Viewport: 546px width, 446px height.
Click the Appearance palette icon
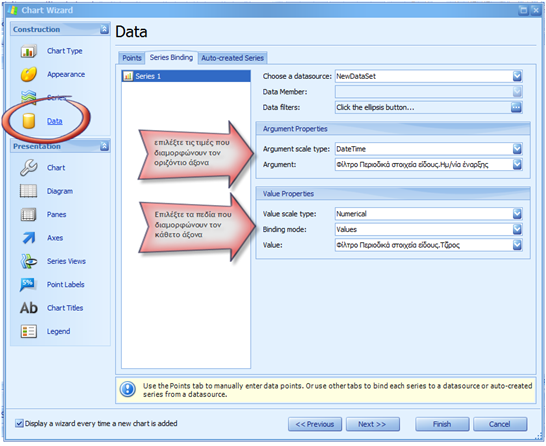pos(29,74)
